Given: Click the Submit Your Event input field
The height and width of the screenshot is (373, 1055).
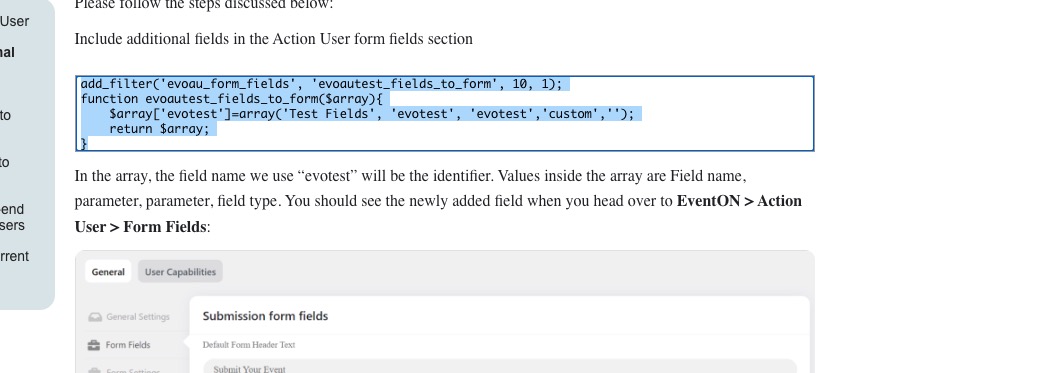Looking at the screenshot, I should click(x=500, y=367).
